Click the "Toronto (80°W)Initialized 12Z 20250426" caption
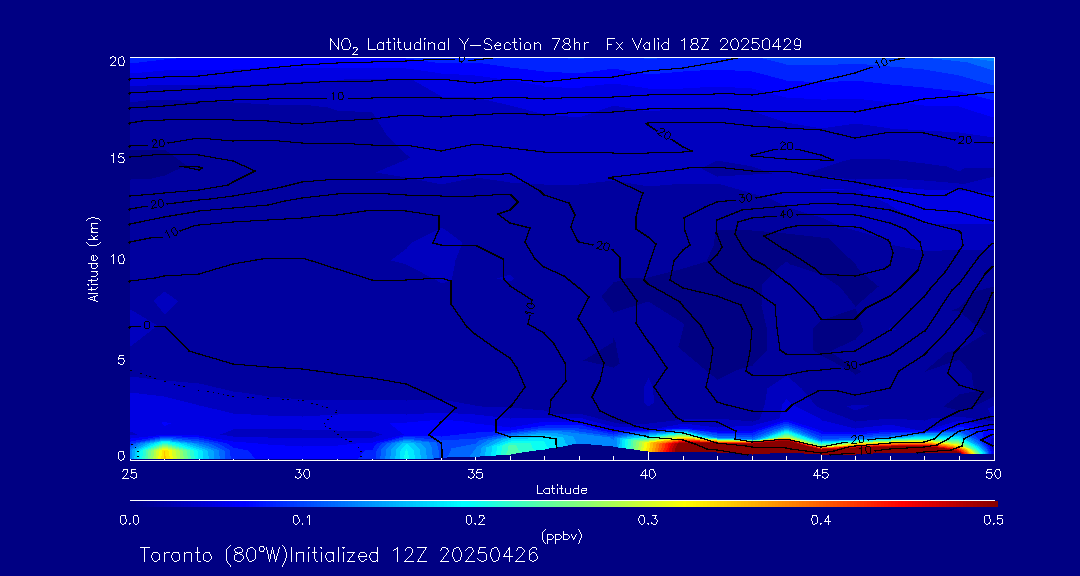 pyautogui.click(x=339, y=555)
